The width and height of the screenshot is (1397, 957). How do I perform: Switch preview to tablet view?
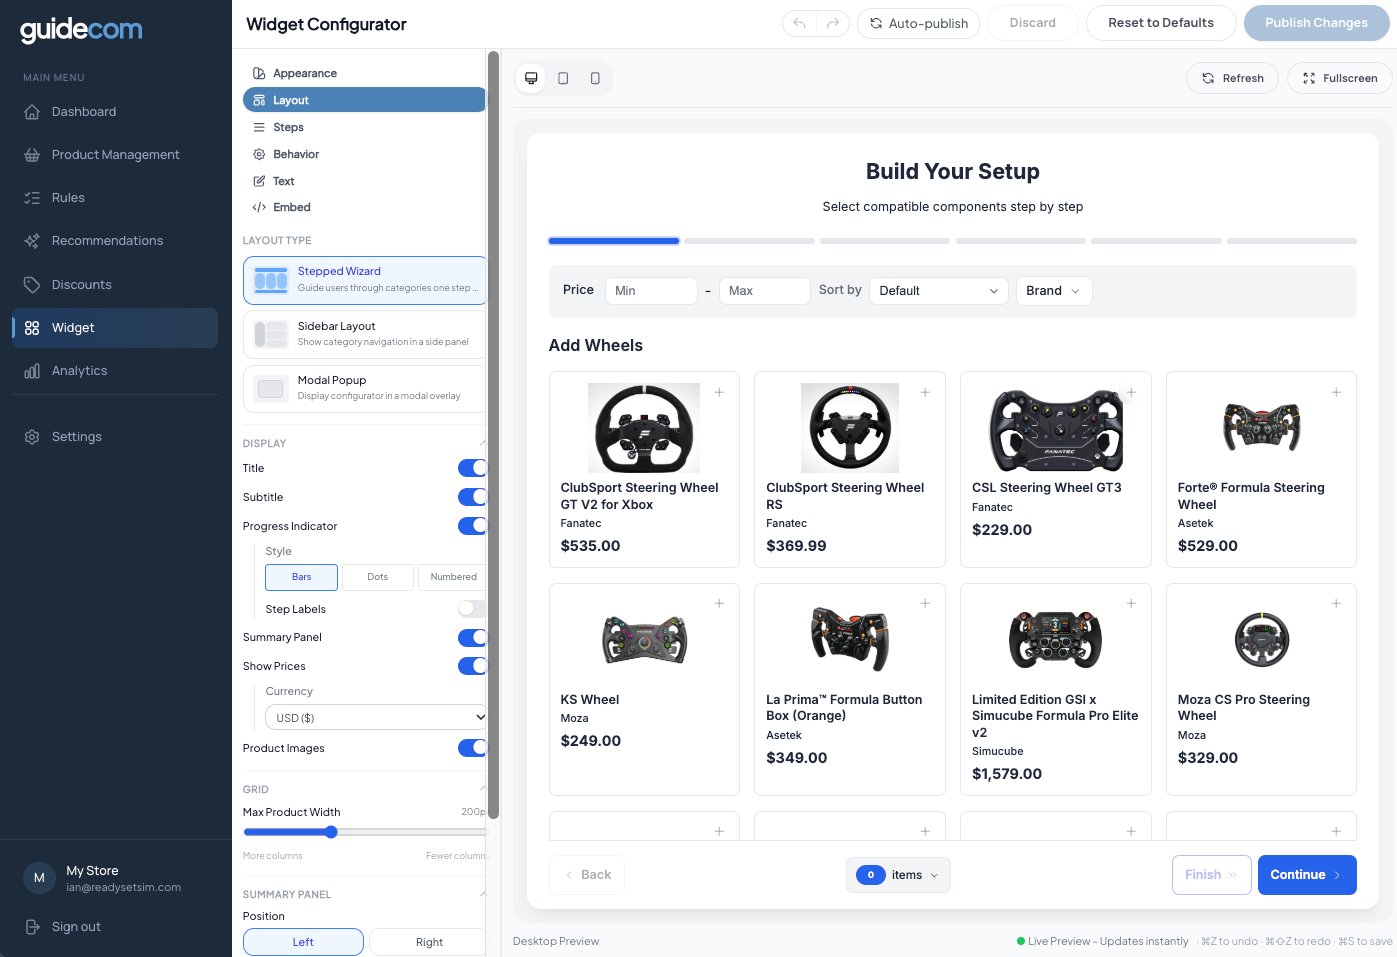click(x=563, y=77)
